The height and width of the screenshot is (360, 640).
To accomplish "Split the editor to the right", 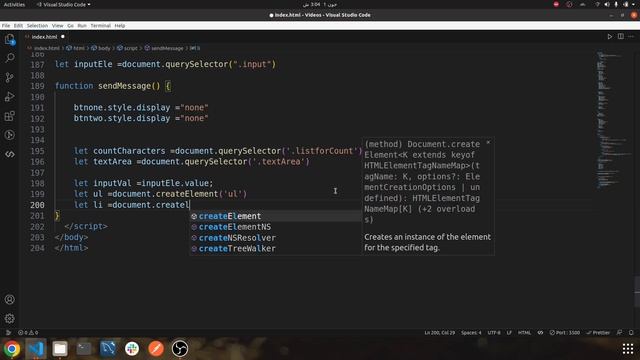I will [x=620, y=36].
